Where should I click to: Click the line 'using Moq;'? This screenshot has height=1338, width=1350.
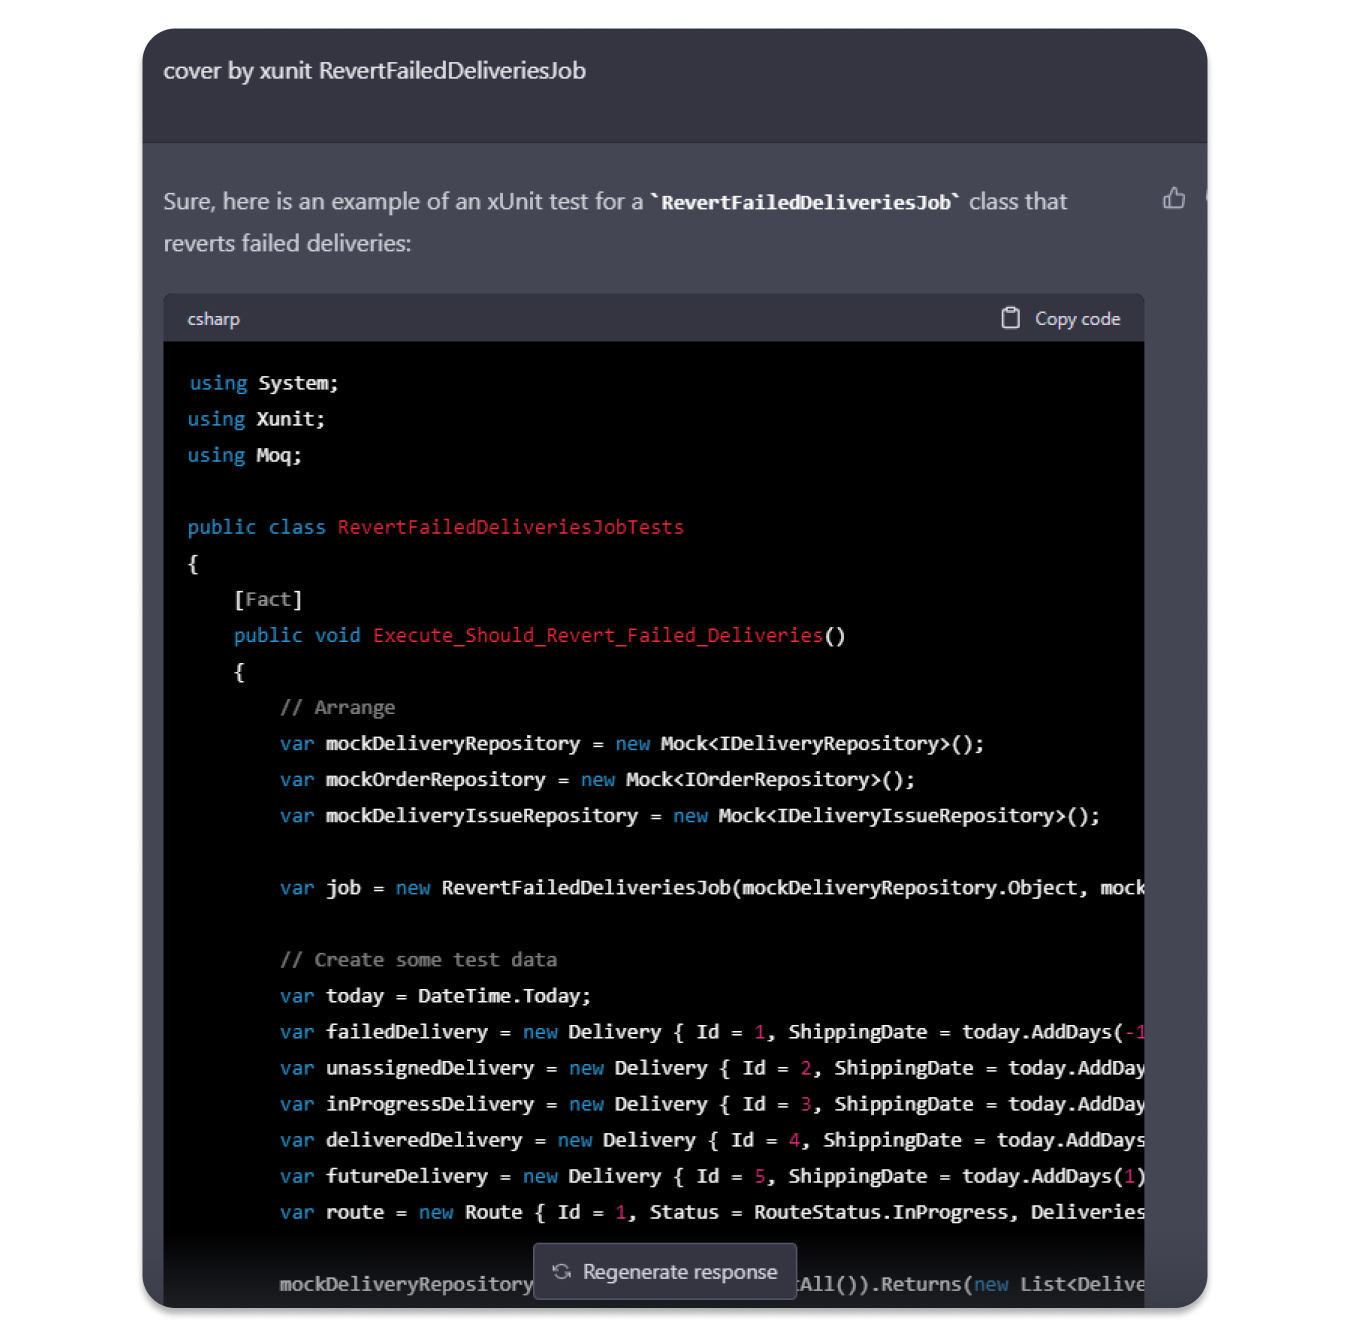245,455
